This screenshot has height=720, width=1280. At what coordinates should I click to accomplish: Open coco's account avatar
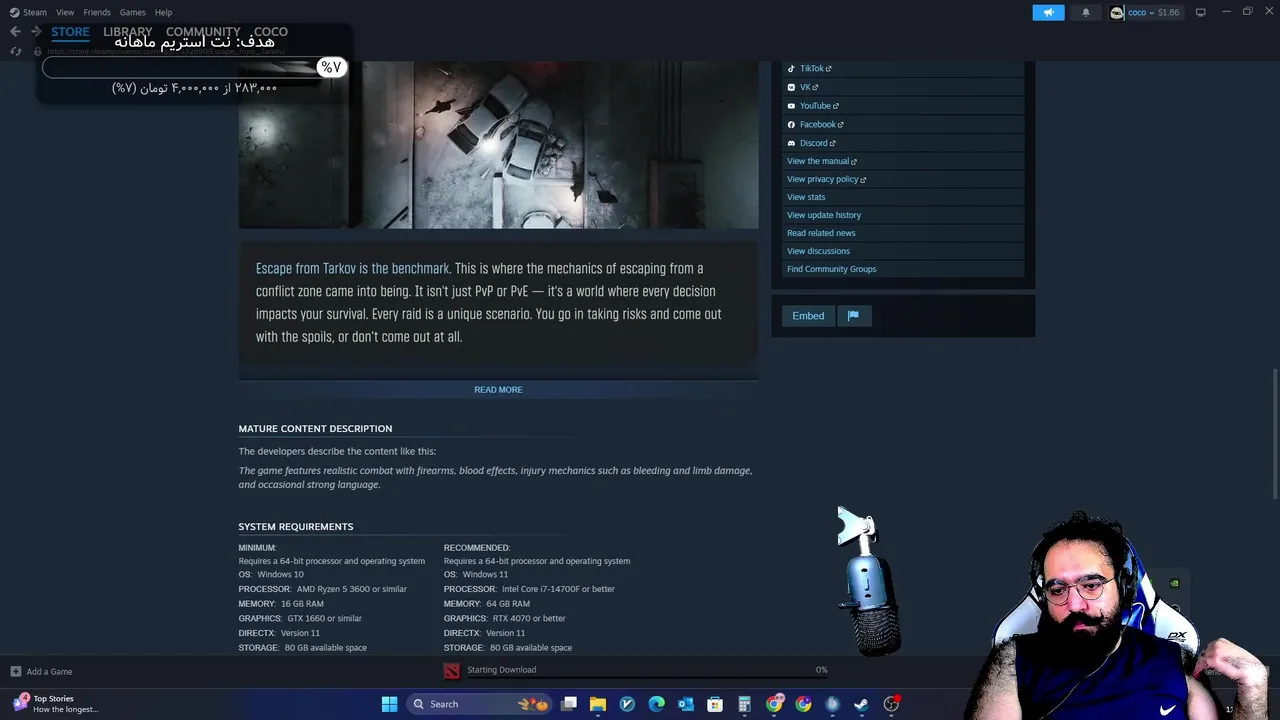point(1117,12)
